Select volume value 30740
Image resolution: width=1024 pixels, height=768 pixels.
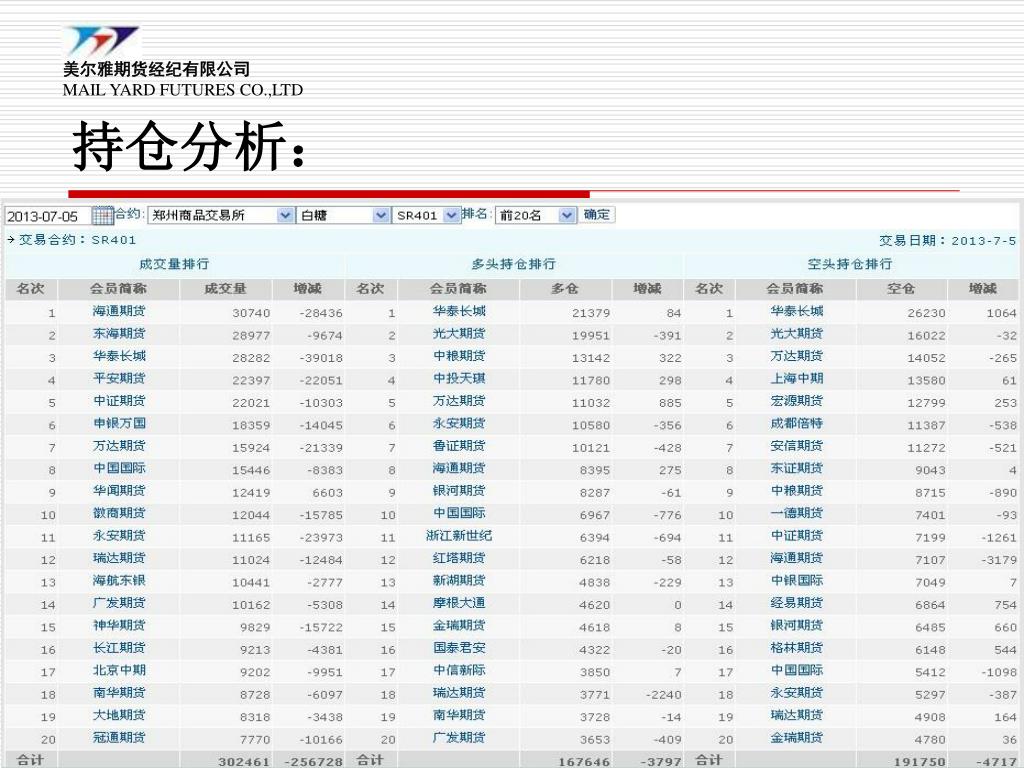pyautogui.click(x=251, y=313)
